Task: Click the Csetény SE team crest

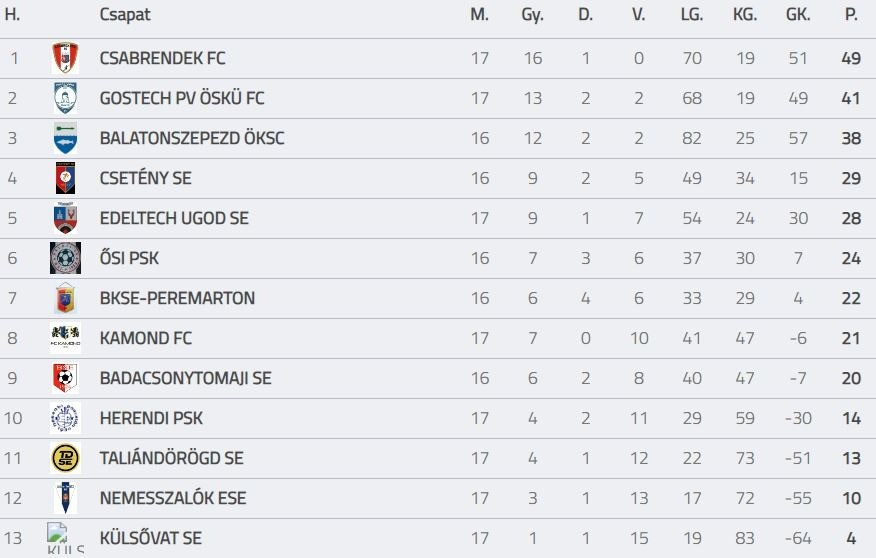Action: pos(65,178)
